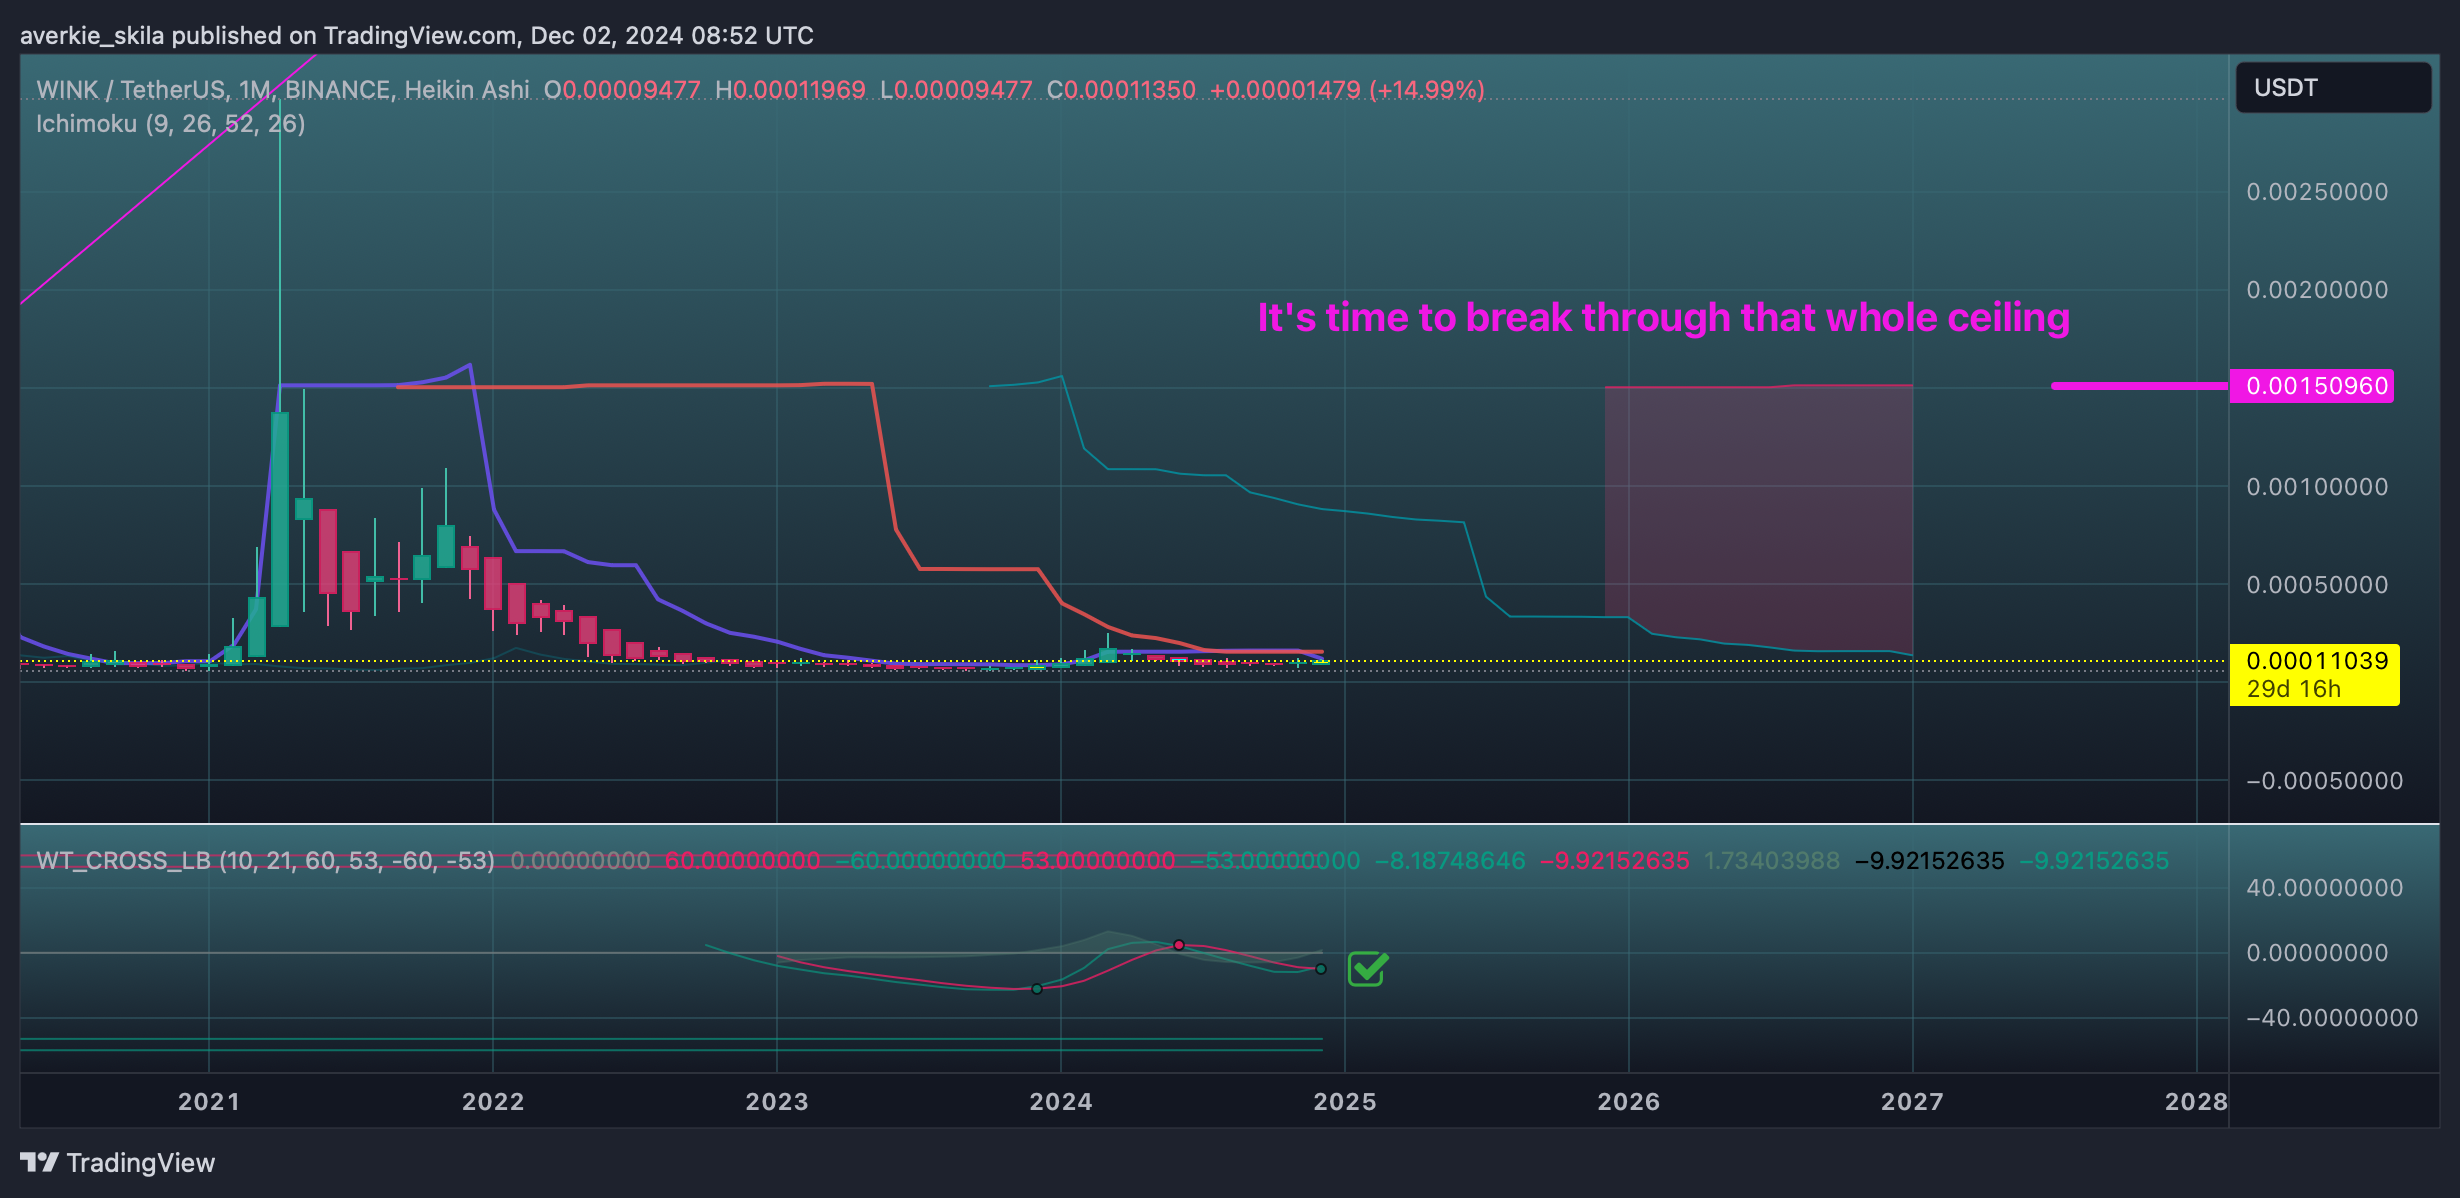Viewport: 2460px width, 1198px height.
Task: Click the 'break through that whole ceiling' annotation
Action: [1664, 318]
